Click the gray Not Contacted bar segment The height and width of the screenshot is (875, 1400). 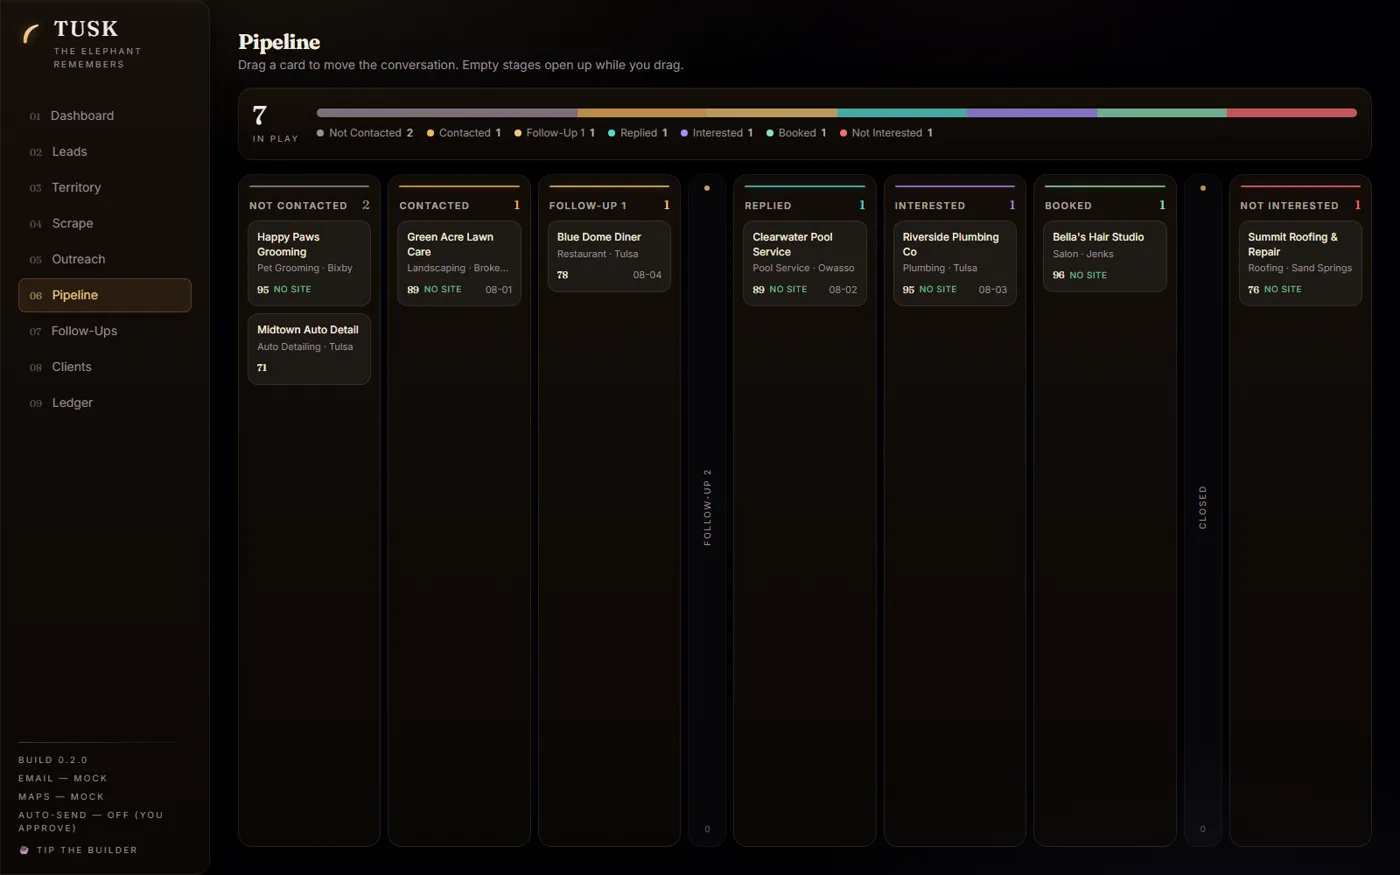pyautogui.click(x=447, y=113)
